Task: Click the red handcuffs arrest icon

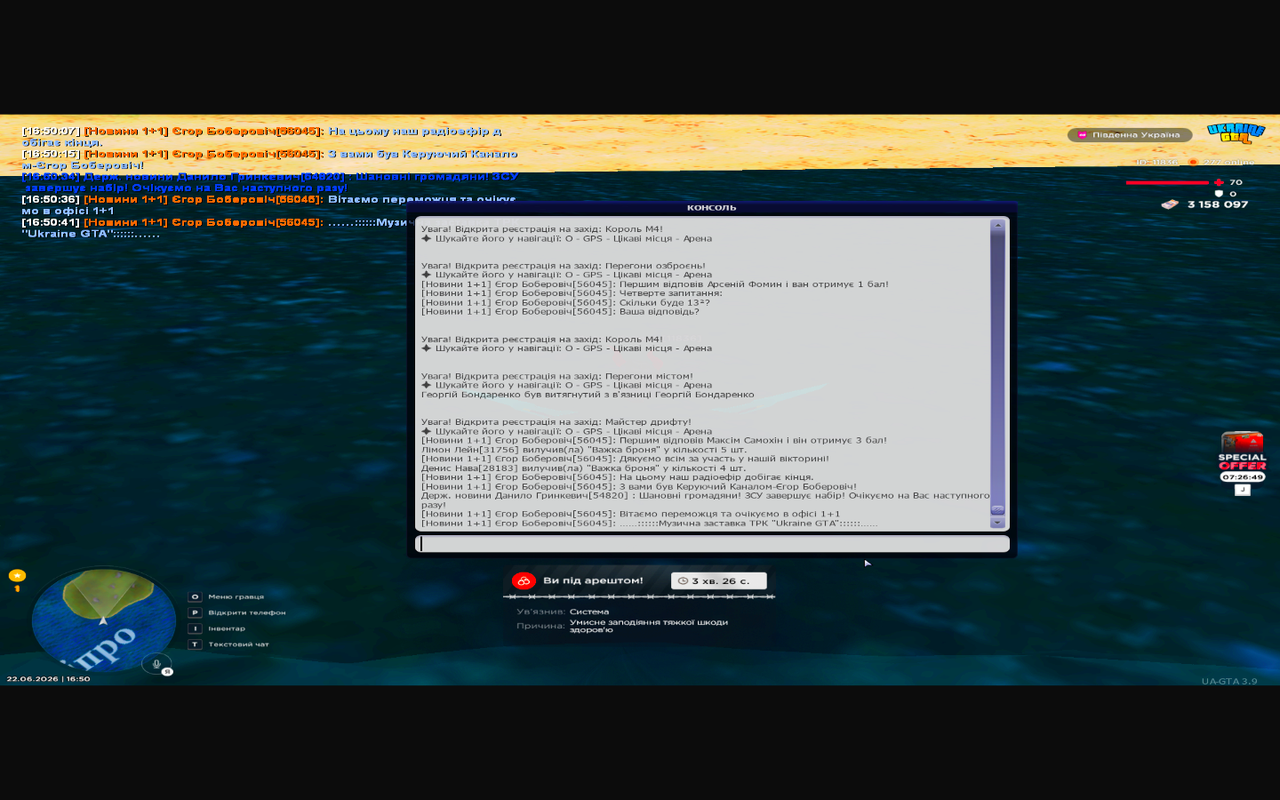Action: pos(524,581)
